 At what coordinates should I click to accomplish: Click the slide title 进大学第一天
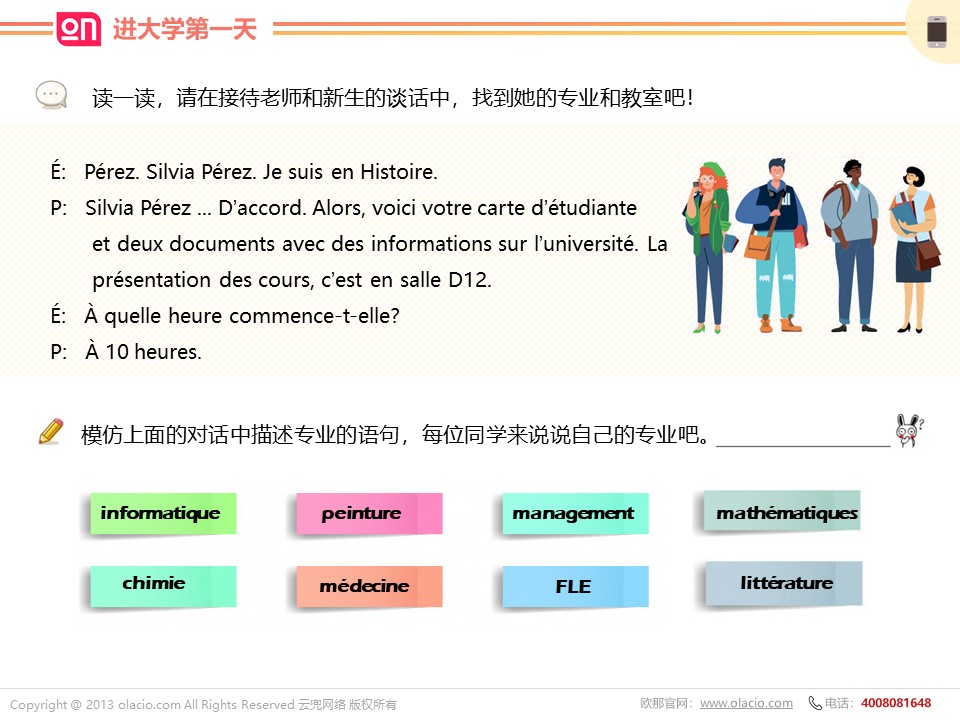184,30
